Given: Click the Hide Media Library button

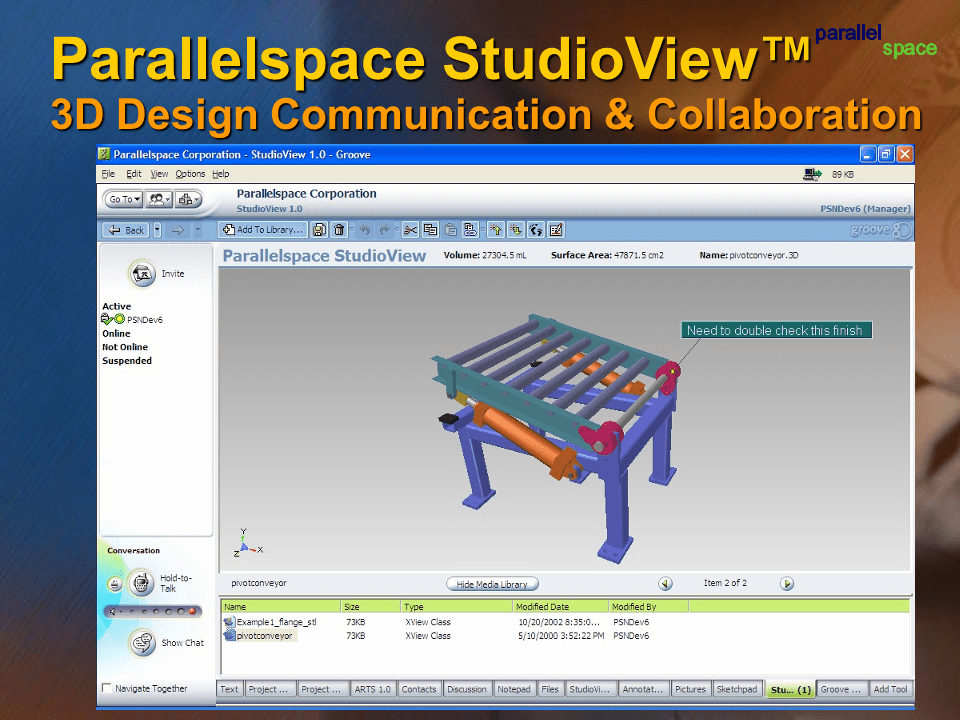Looking at the screenshot, I should pos(492,584).
